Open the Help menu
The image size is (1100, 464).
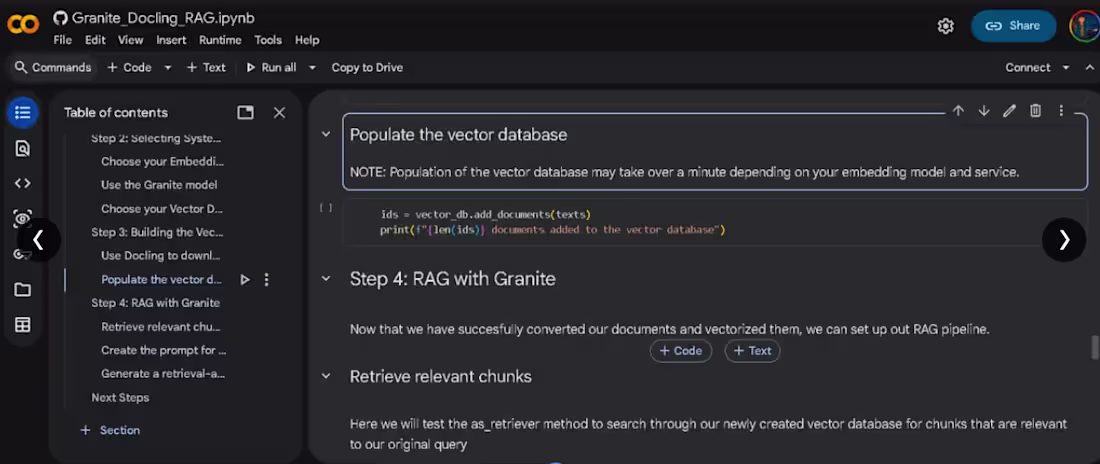(x=307, y=40)
